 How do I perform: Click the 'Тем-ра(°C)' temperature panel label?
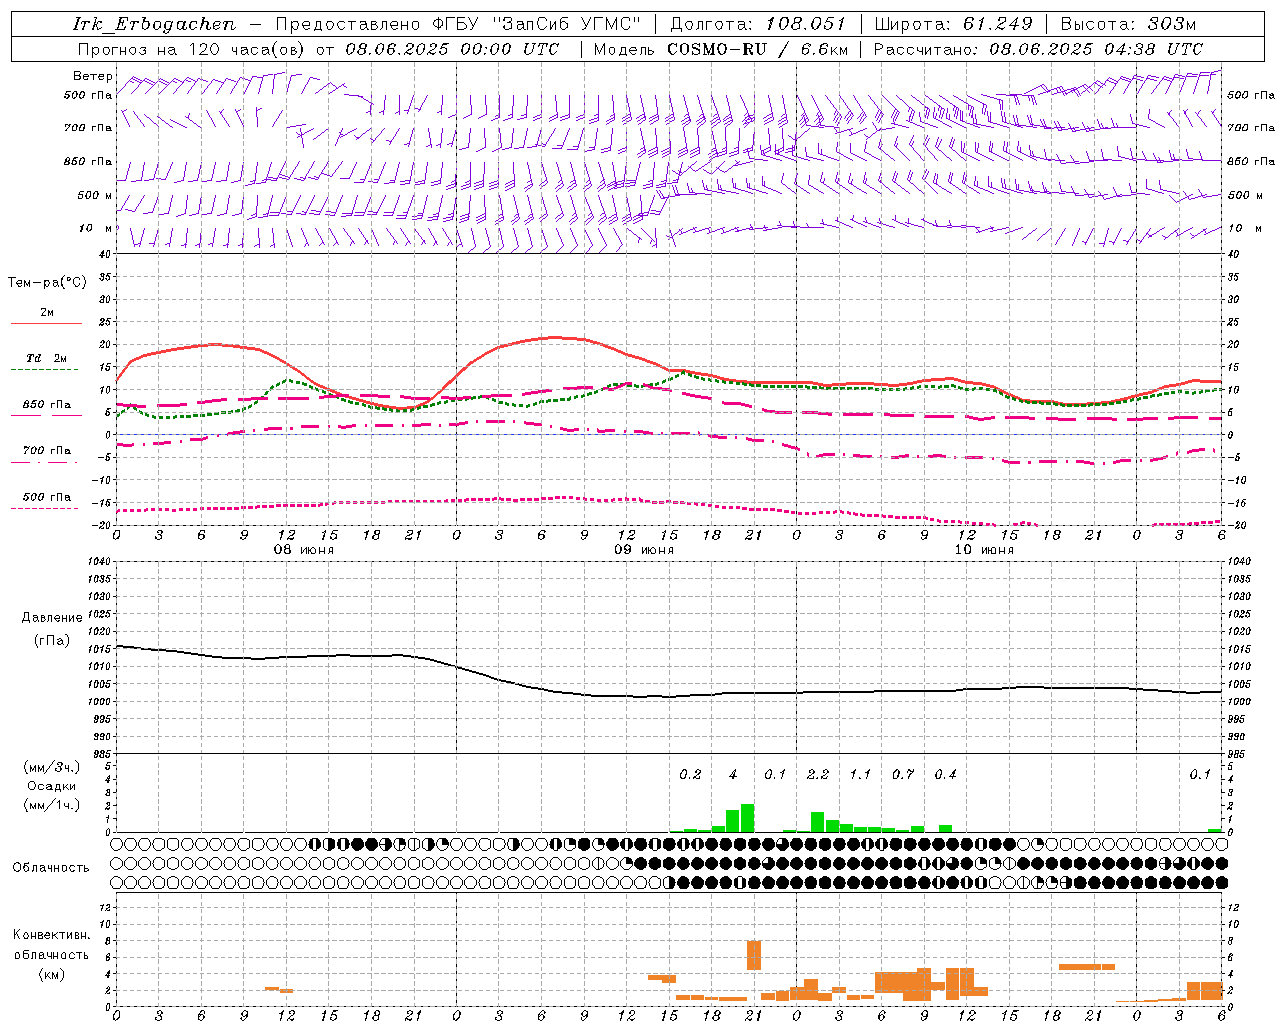click(x=47, y=283)
